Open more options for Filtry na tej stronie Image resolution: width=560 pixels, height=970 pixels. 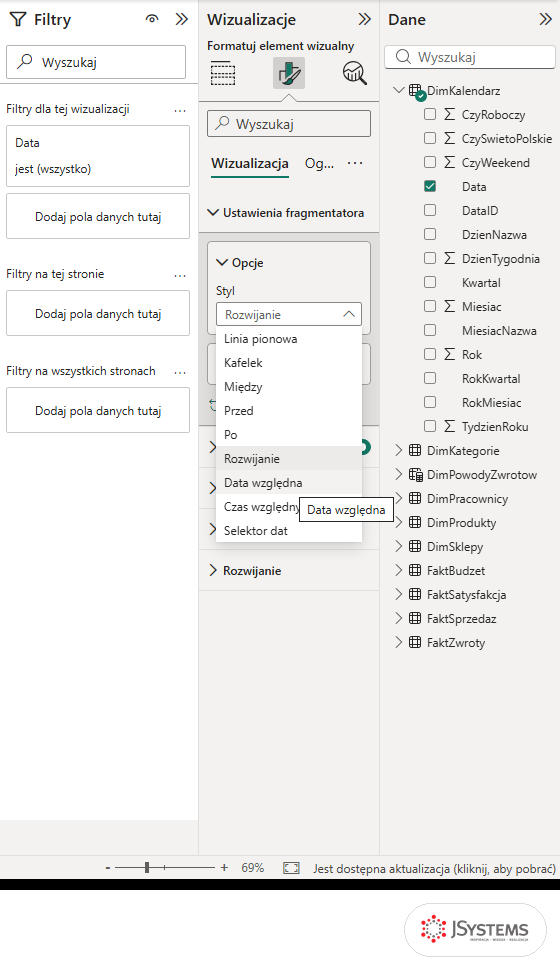click(x=180, y=275)
